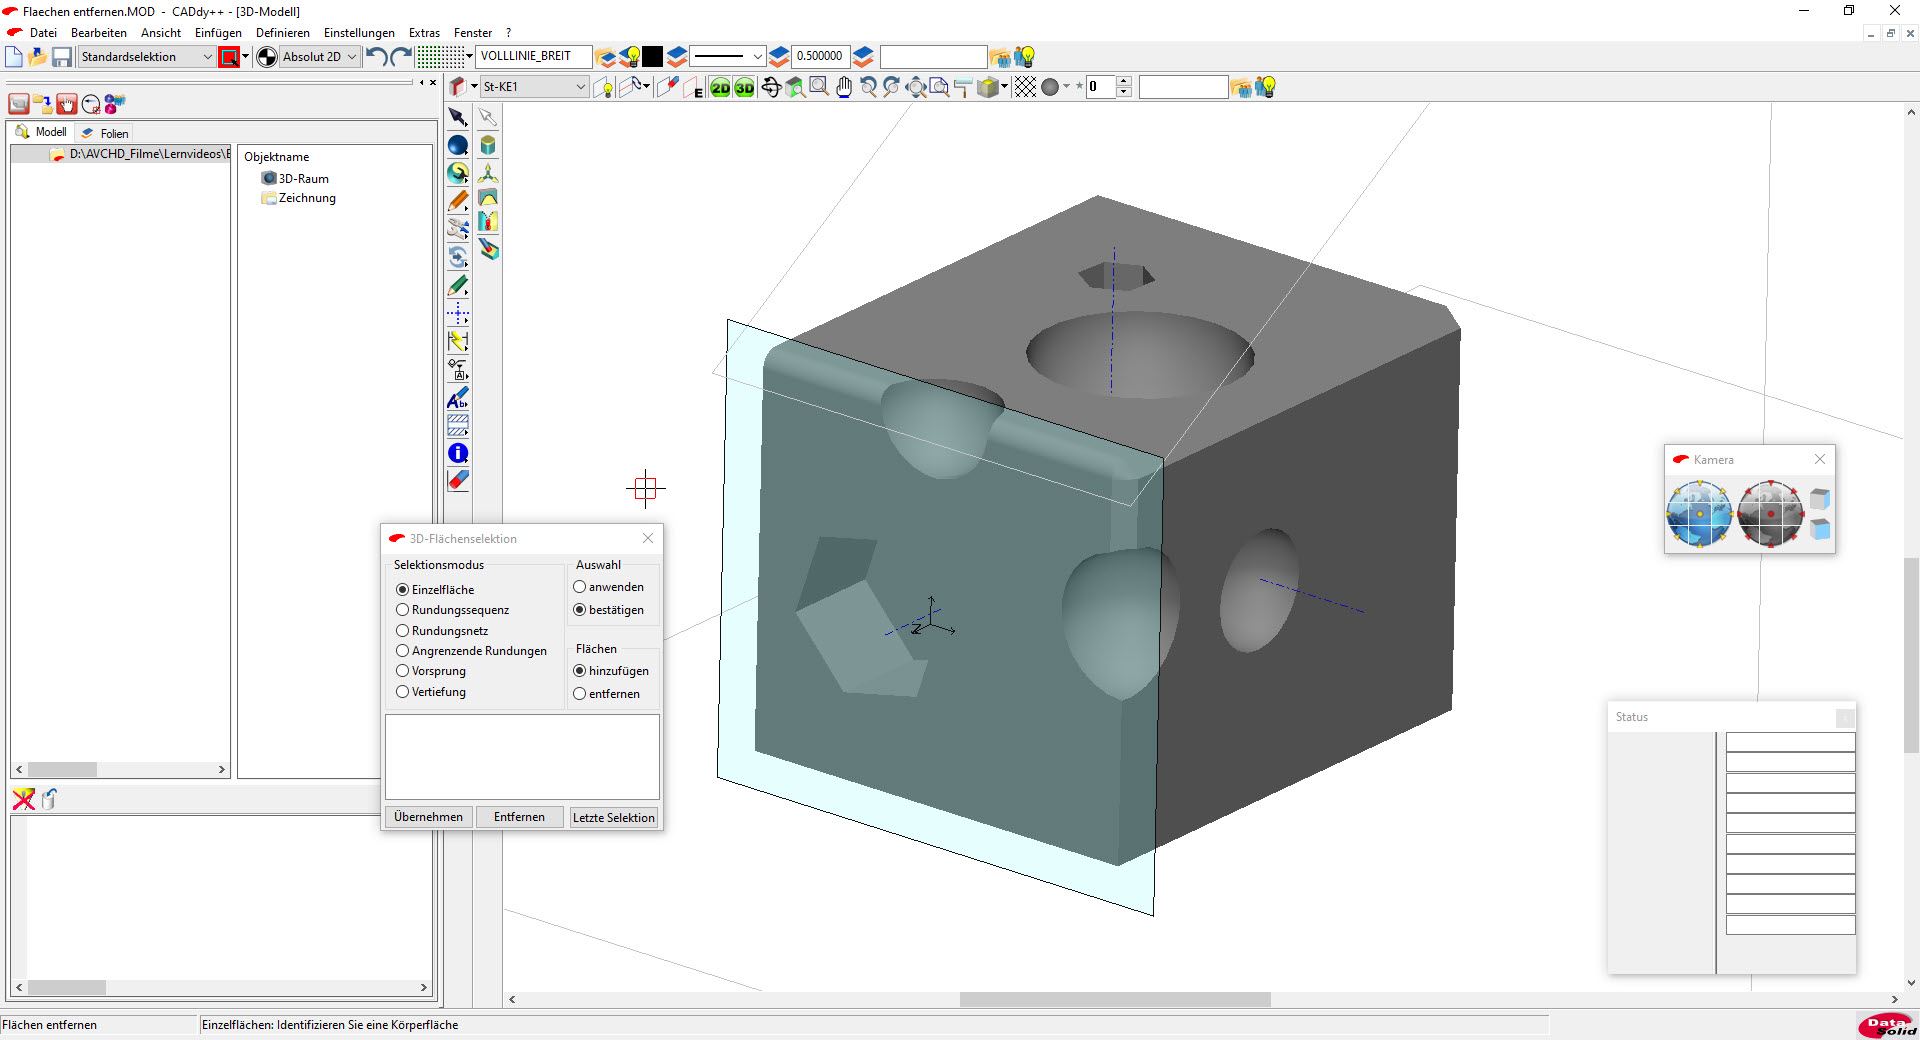The image size is (1920, 1040).
Task: Select the hatching pattern tool
Action: [x=458, y=425]
